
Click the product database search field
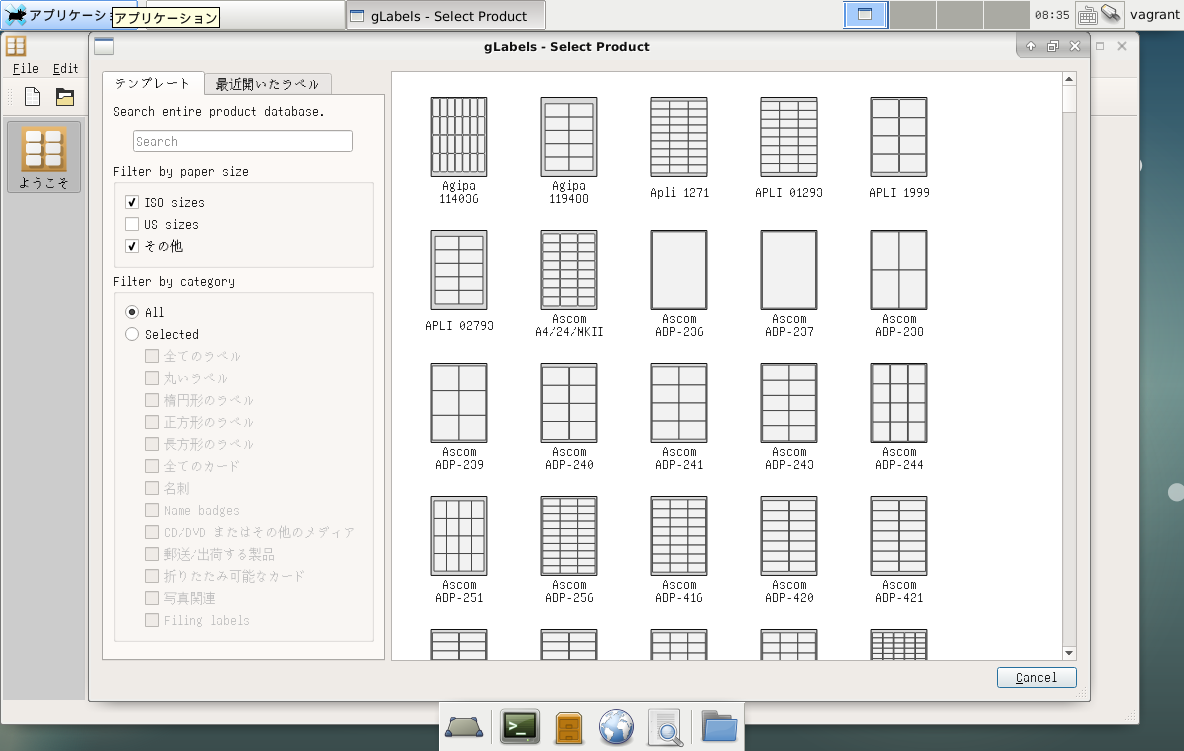[242, 140]
